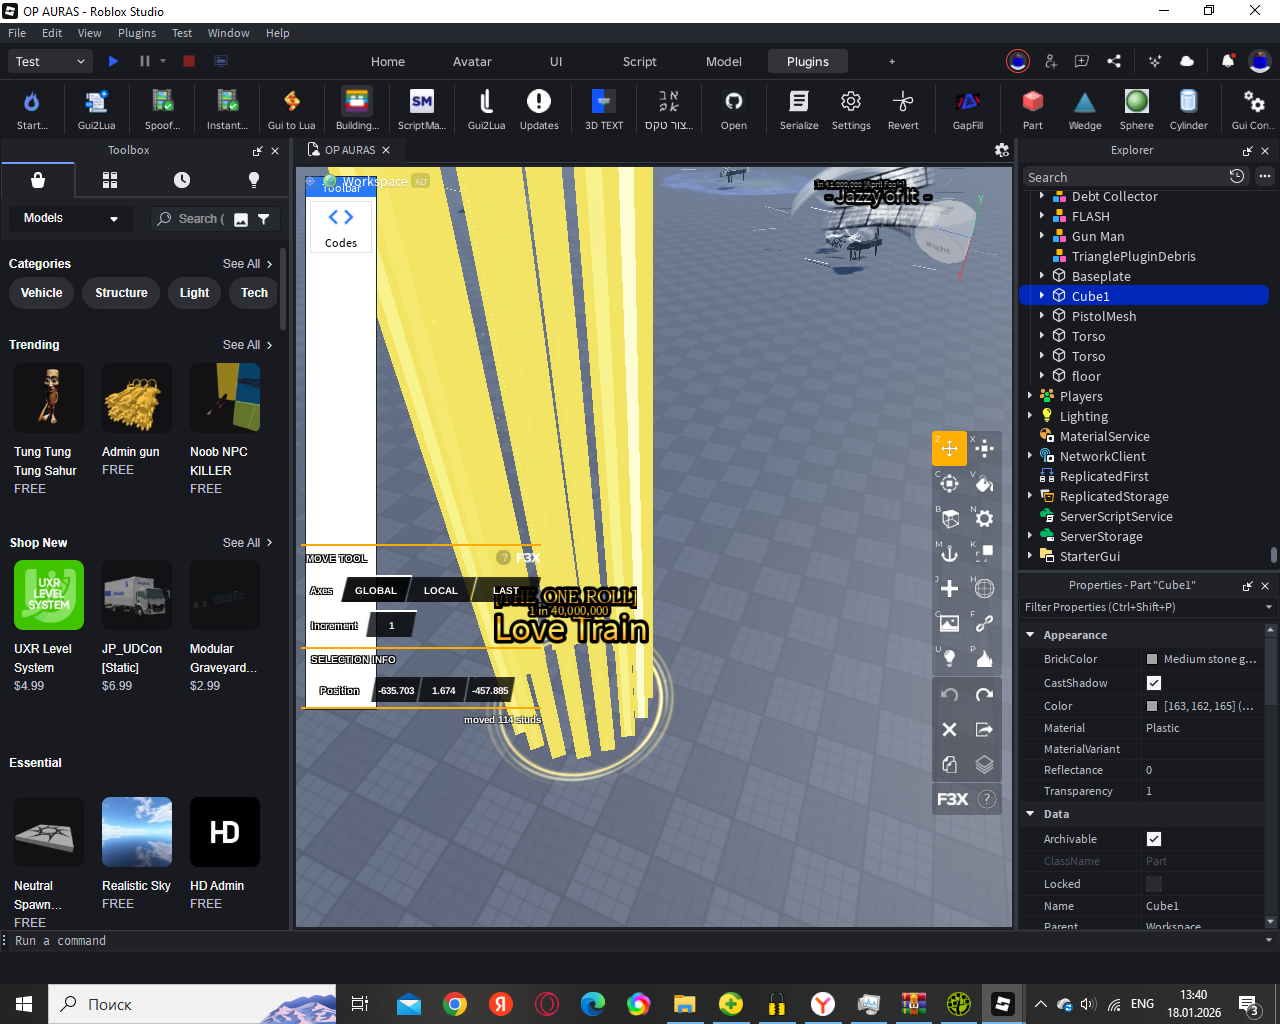The width and height of the screenshot is (1280, 1024).
Task: Open the Plugins menu in menu bar
Action: click(137, 33)
